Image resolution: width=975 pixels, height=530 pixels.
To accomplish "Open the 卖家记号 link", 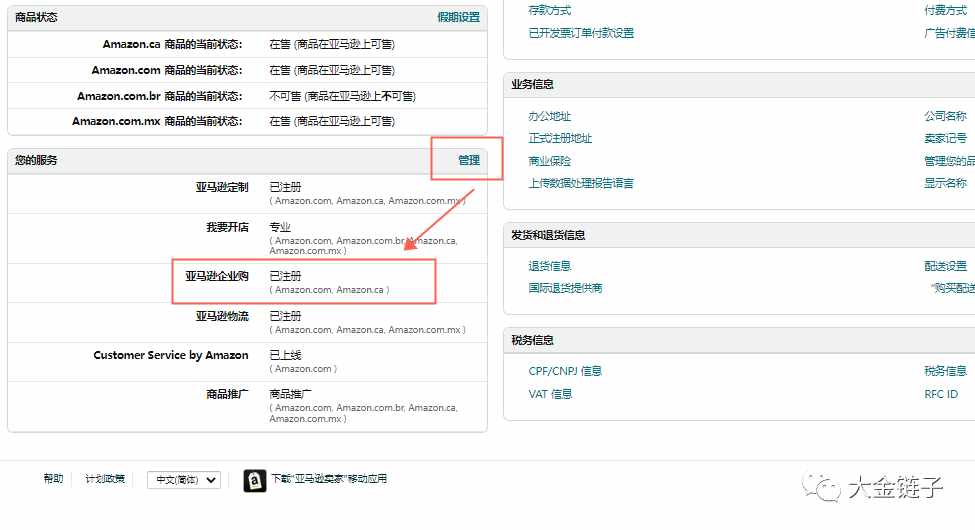I will click(945, 138).
